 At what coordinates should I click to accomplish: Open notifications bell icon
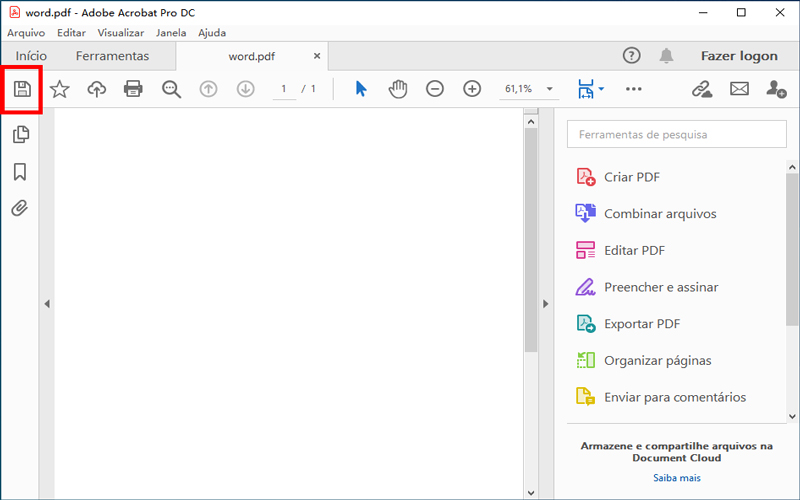point(666,55)
